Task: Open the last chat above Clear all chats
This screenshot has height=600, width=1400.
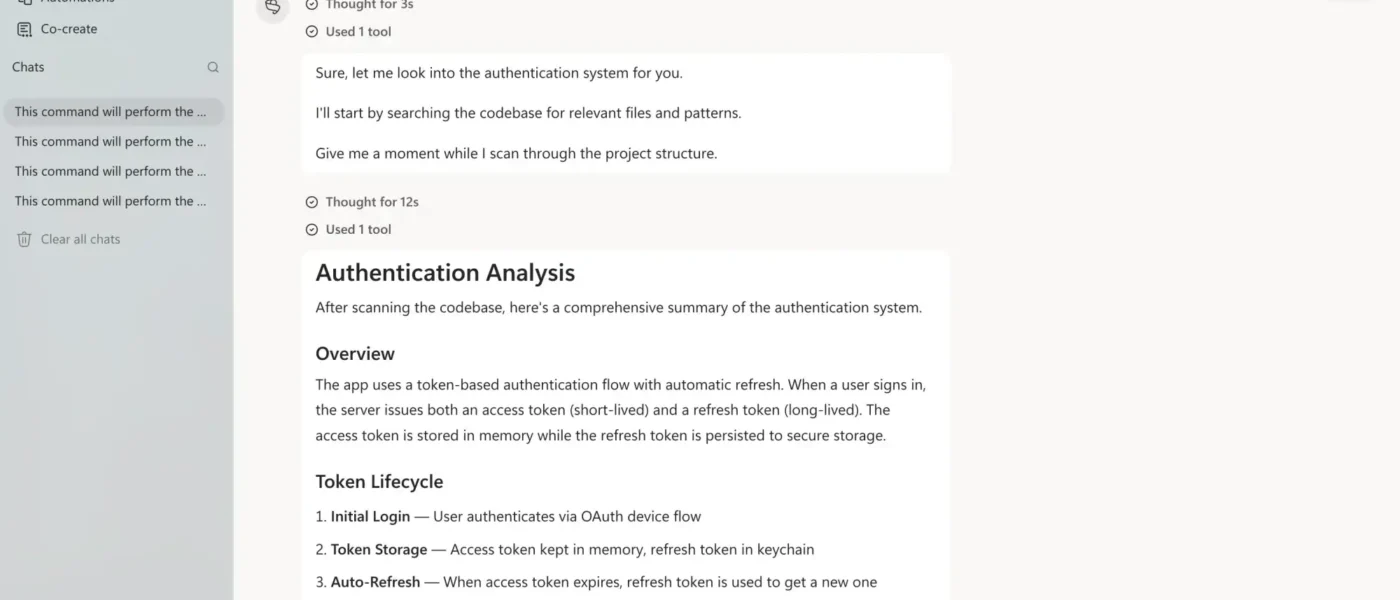Action: [114, 201]
